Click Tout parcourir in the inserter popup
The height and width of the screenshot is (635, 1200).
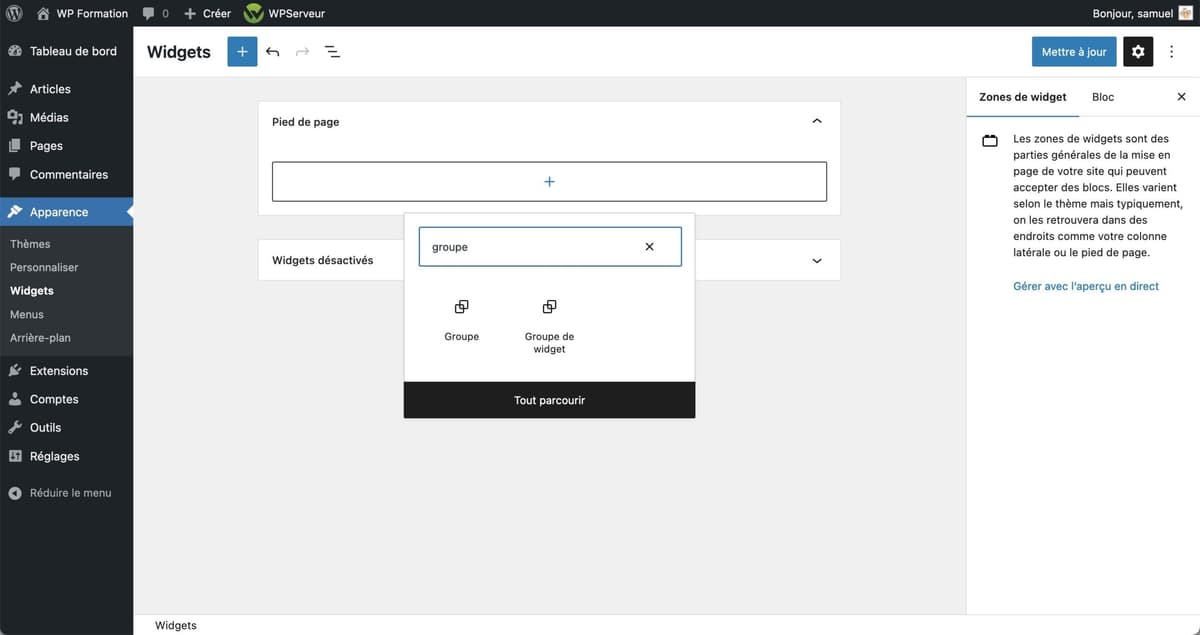click(x=549, y=399)
